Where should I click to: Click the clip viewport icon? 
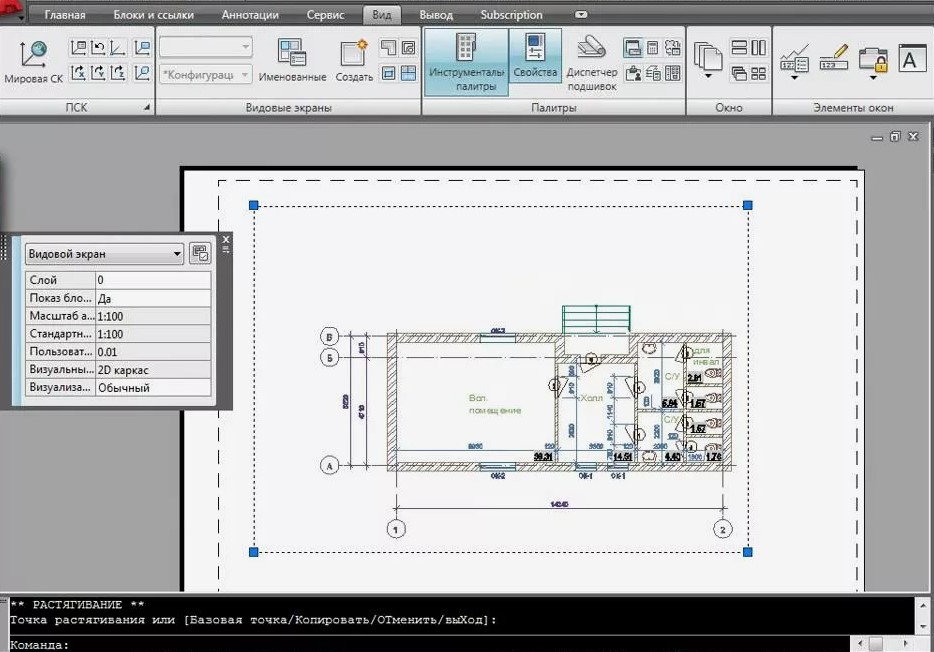click(388, 73)
